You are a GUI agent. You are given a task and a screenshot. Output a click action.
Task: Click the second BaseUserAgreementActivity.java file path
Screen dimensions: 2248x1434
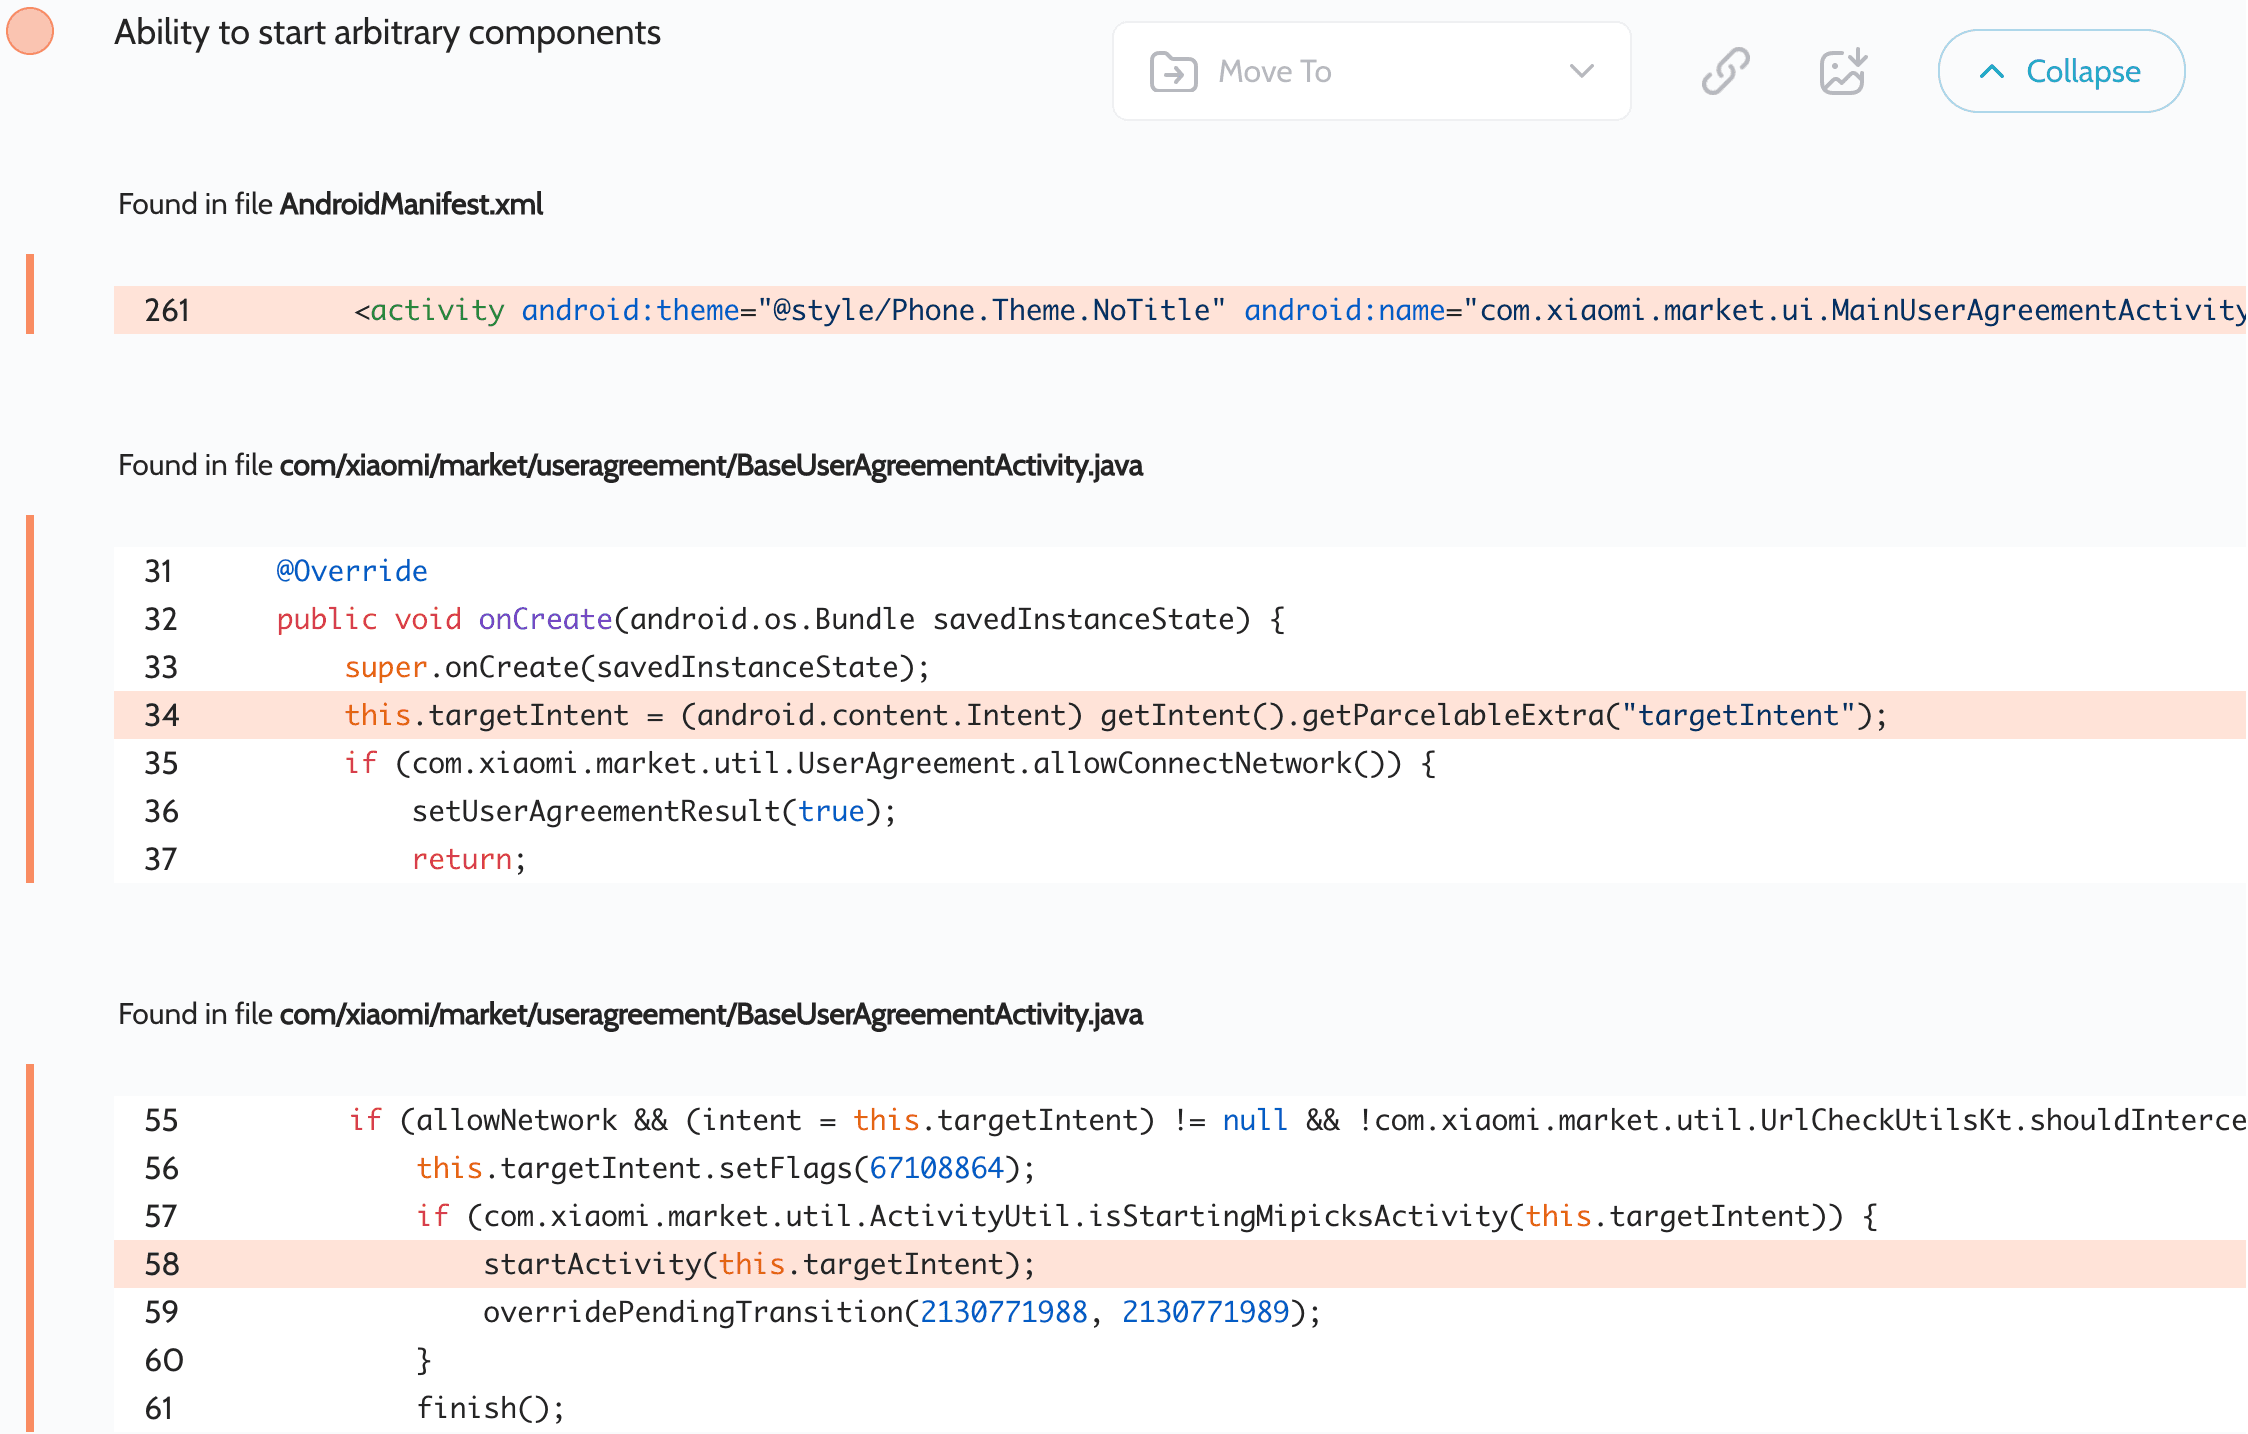710,1014
